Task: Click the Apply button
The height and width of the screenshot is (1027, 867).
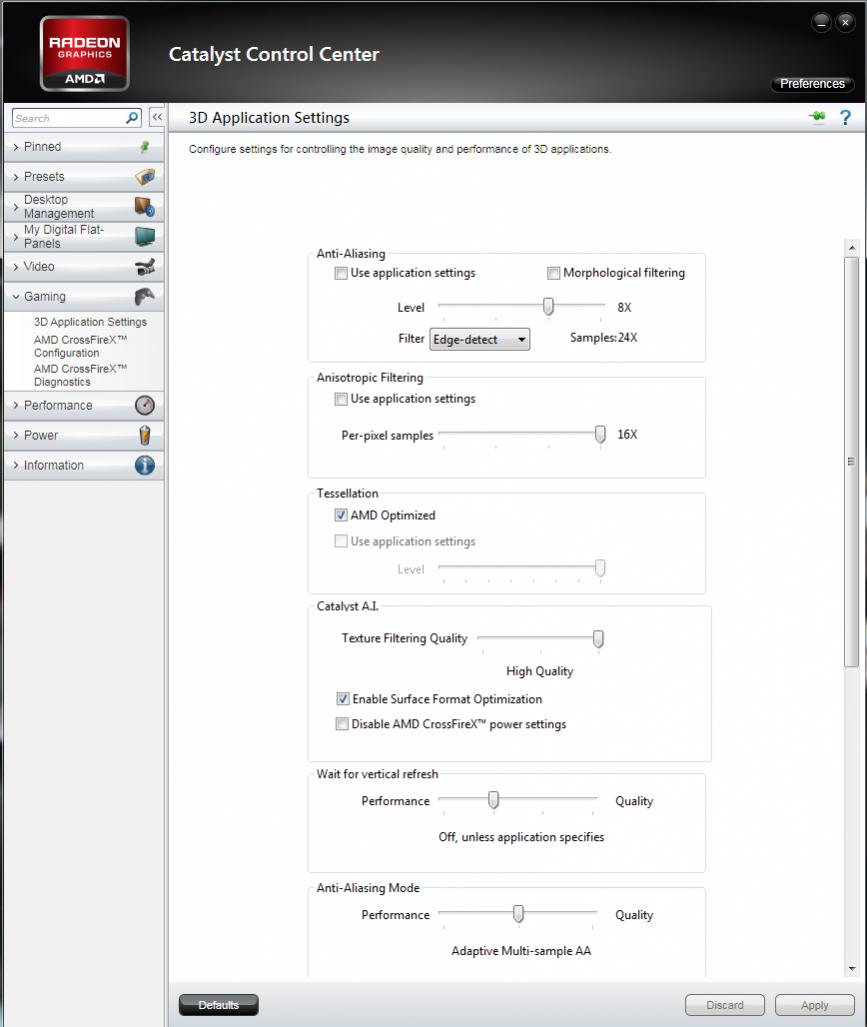Action: point(815,1005)
